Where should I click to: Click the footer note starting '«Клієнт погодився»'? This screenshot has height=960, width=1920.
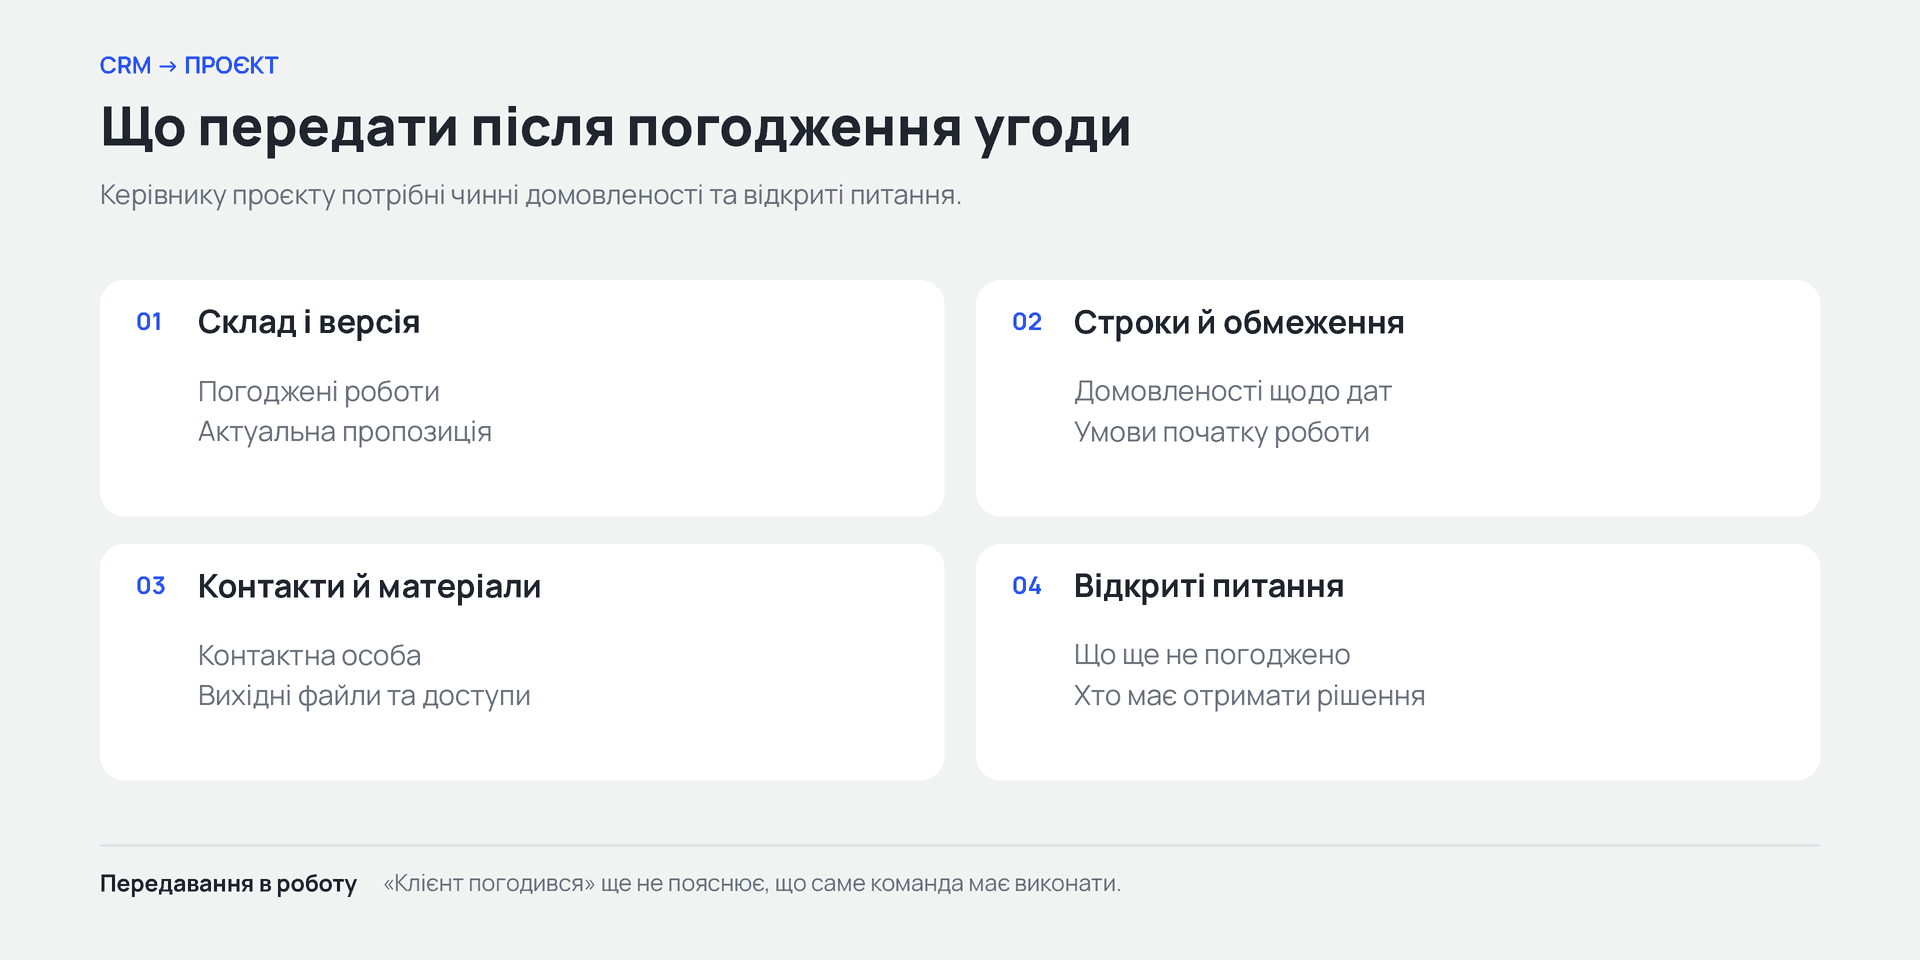[x=752, y=884]
